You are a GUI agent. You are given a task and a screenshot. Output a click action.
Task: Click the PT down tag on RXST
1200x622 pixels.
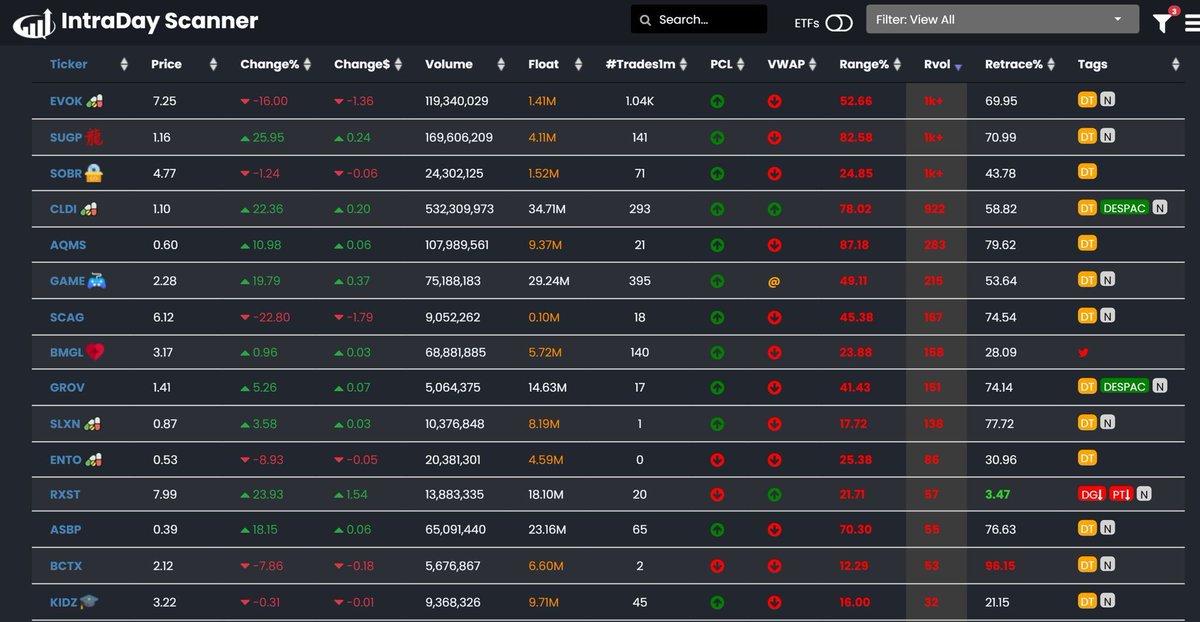[1121, 494]
